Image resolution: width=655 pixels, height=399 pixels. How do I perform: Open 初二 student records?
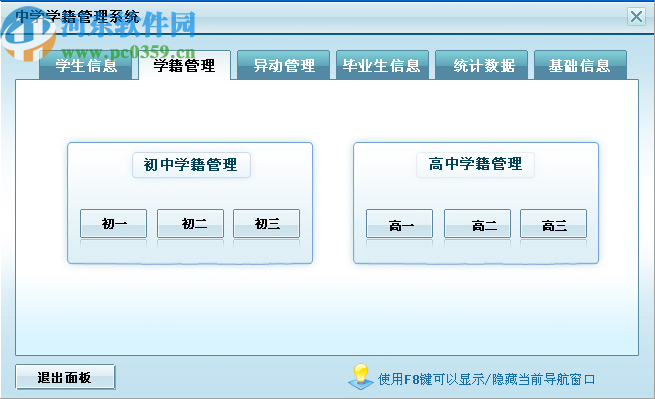[x=190, y=224]
